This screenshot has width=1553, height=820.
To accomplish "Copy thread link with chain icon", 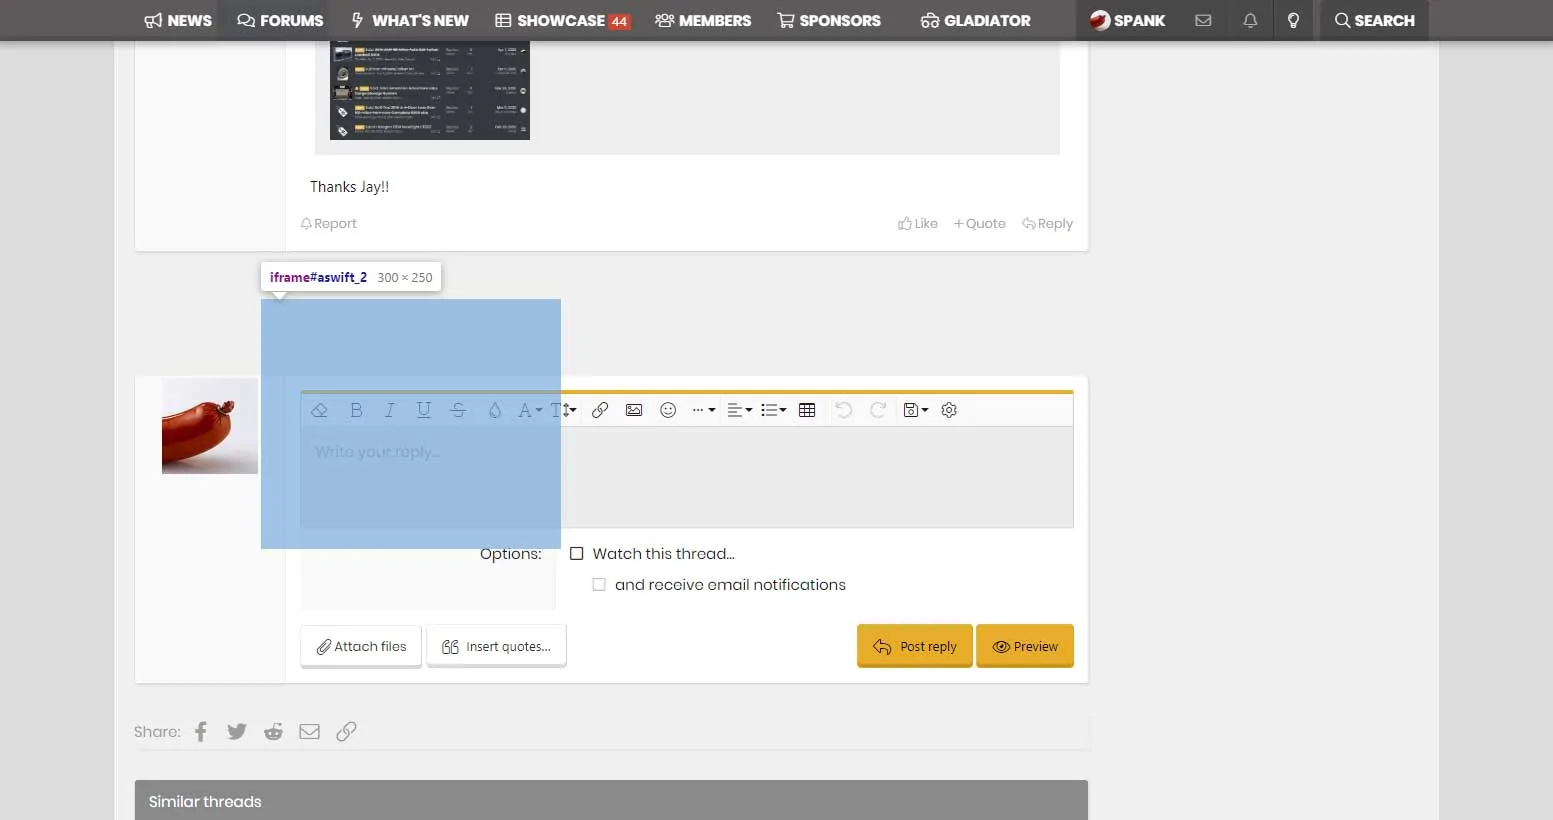I will 346,732.
